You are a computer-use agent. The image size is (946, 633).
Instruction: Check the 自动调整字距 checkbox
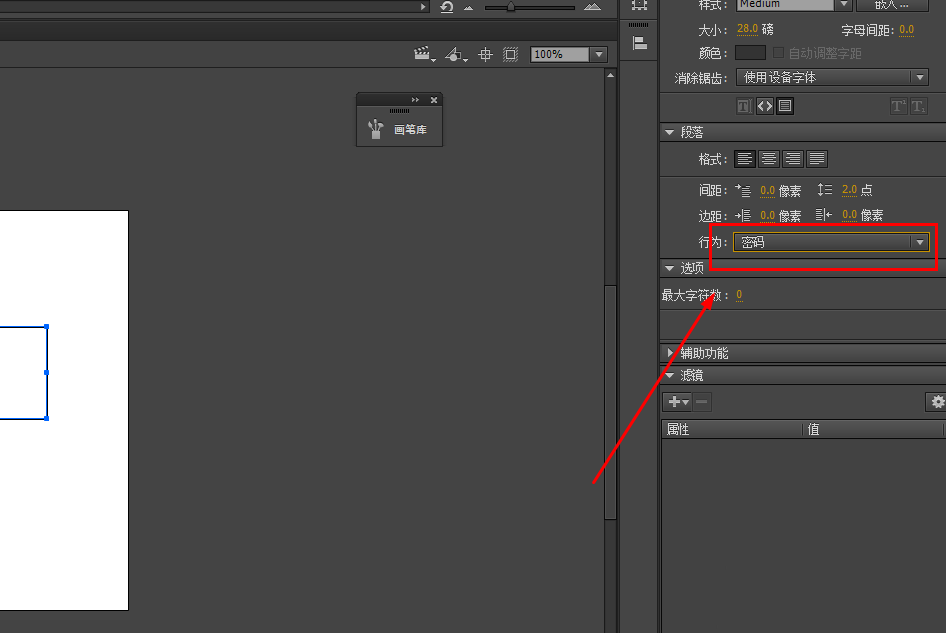point(778,53)
